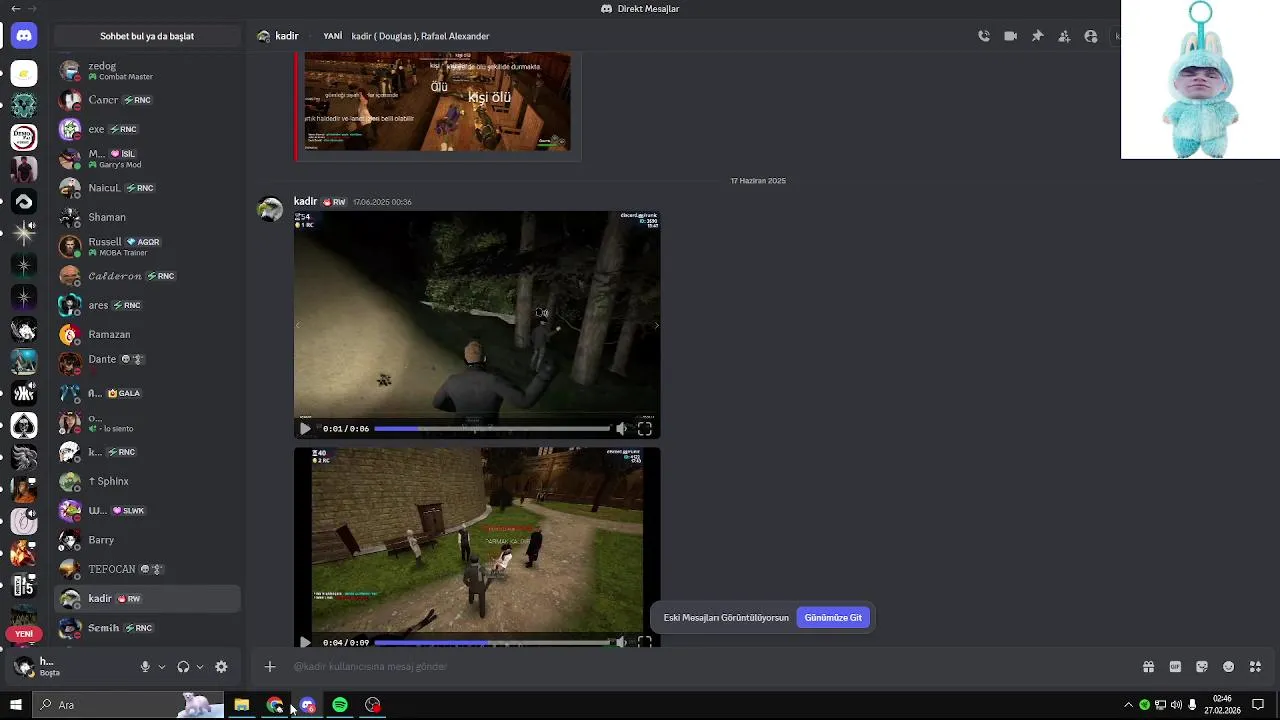Open DM with Cancr
Viewport: 1280px width, 720px height.
pos(147,100)
